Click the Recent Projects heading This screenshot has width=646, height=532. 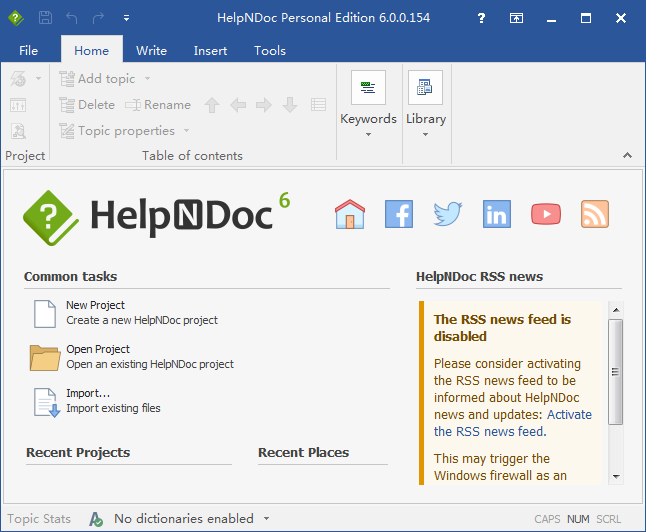(78, 452)
